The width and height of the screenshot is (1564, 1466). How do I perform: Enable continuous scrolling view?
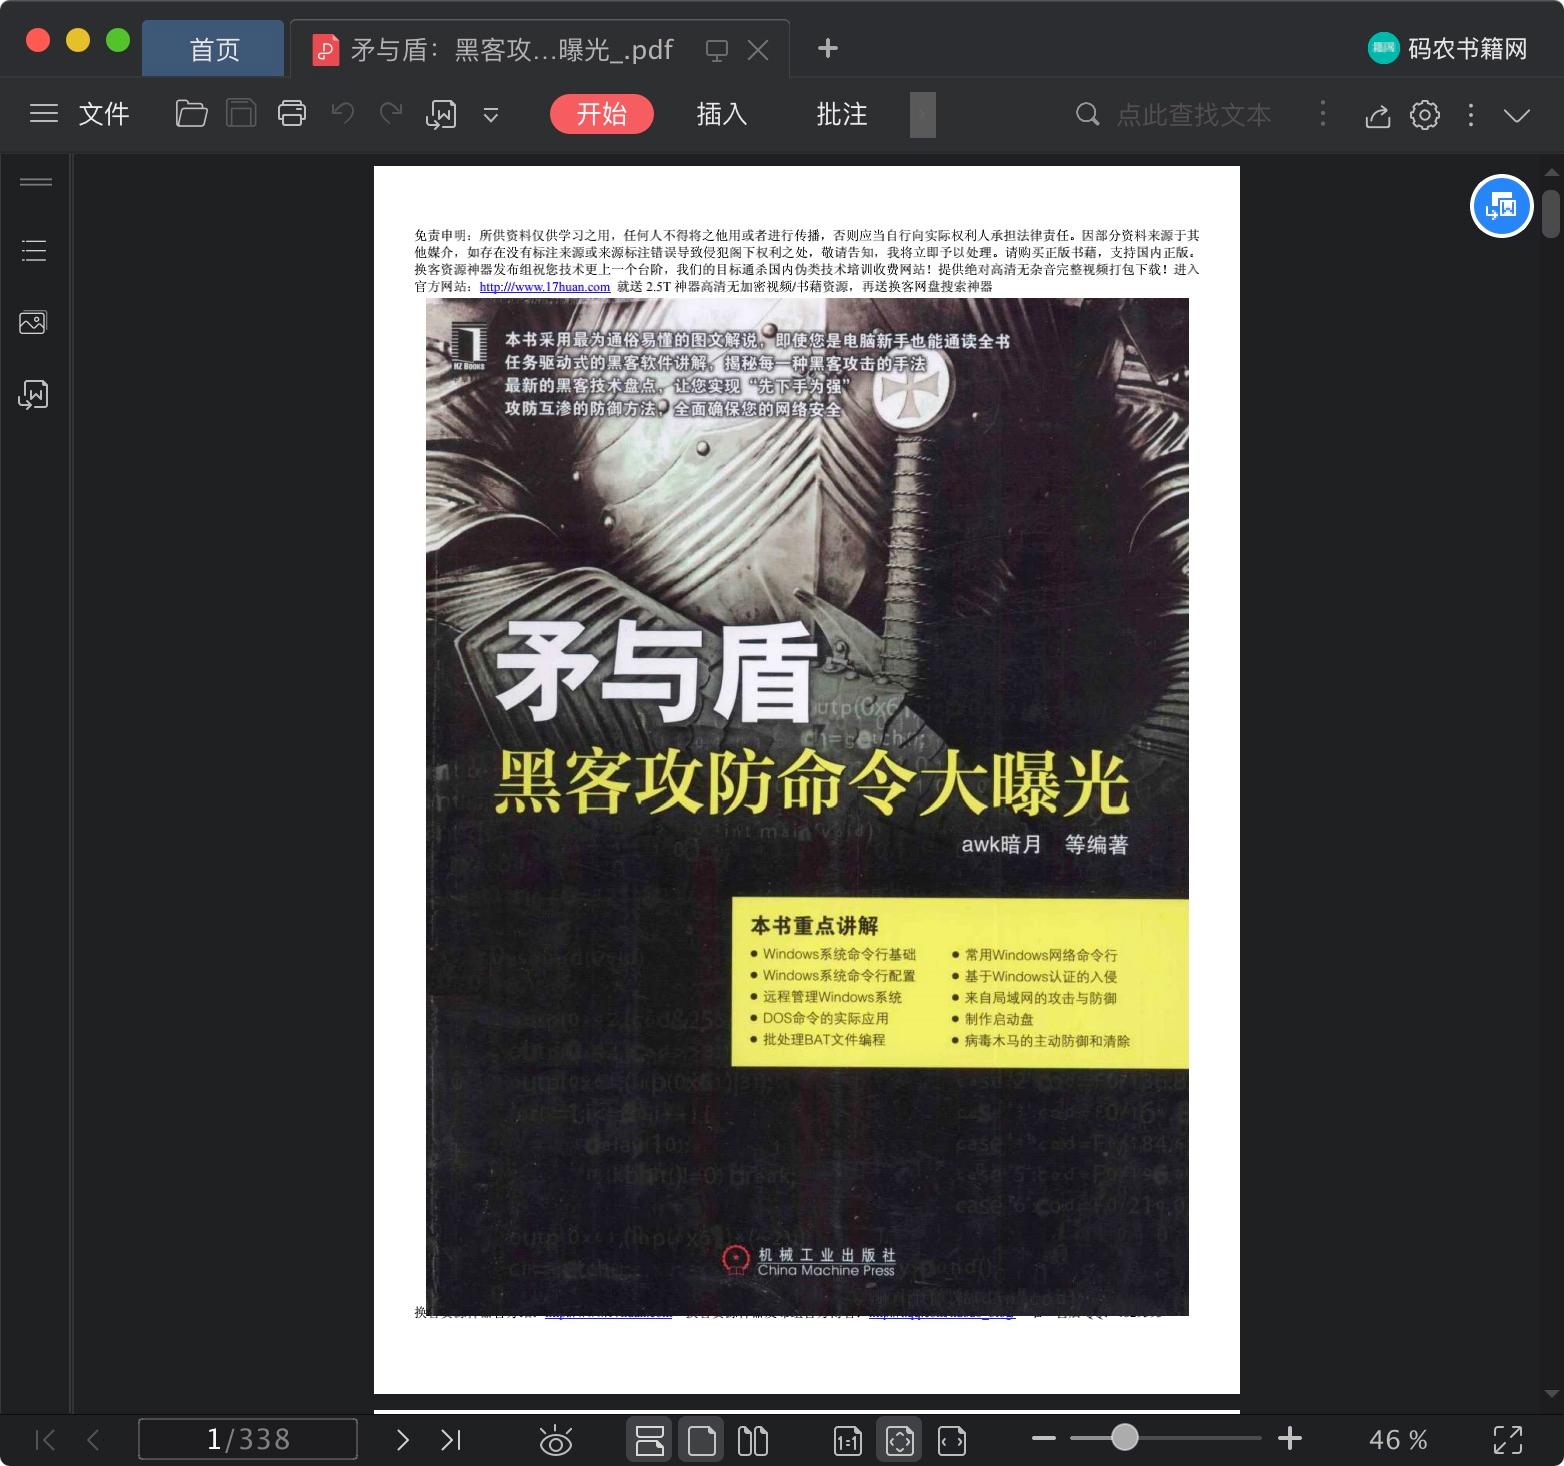coord(649,1440)
